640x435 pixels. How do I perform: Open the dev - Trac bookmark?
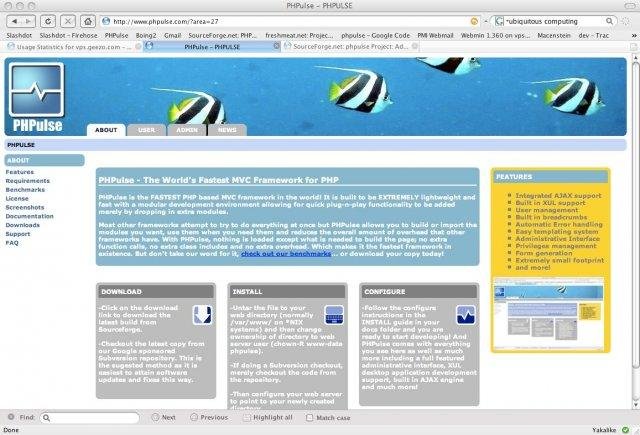593,36
